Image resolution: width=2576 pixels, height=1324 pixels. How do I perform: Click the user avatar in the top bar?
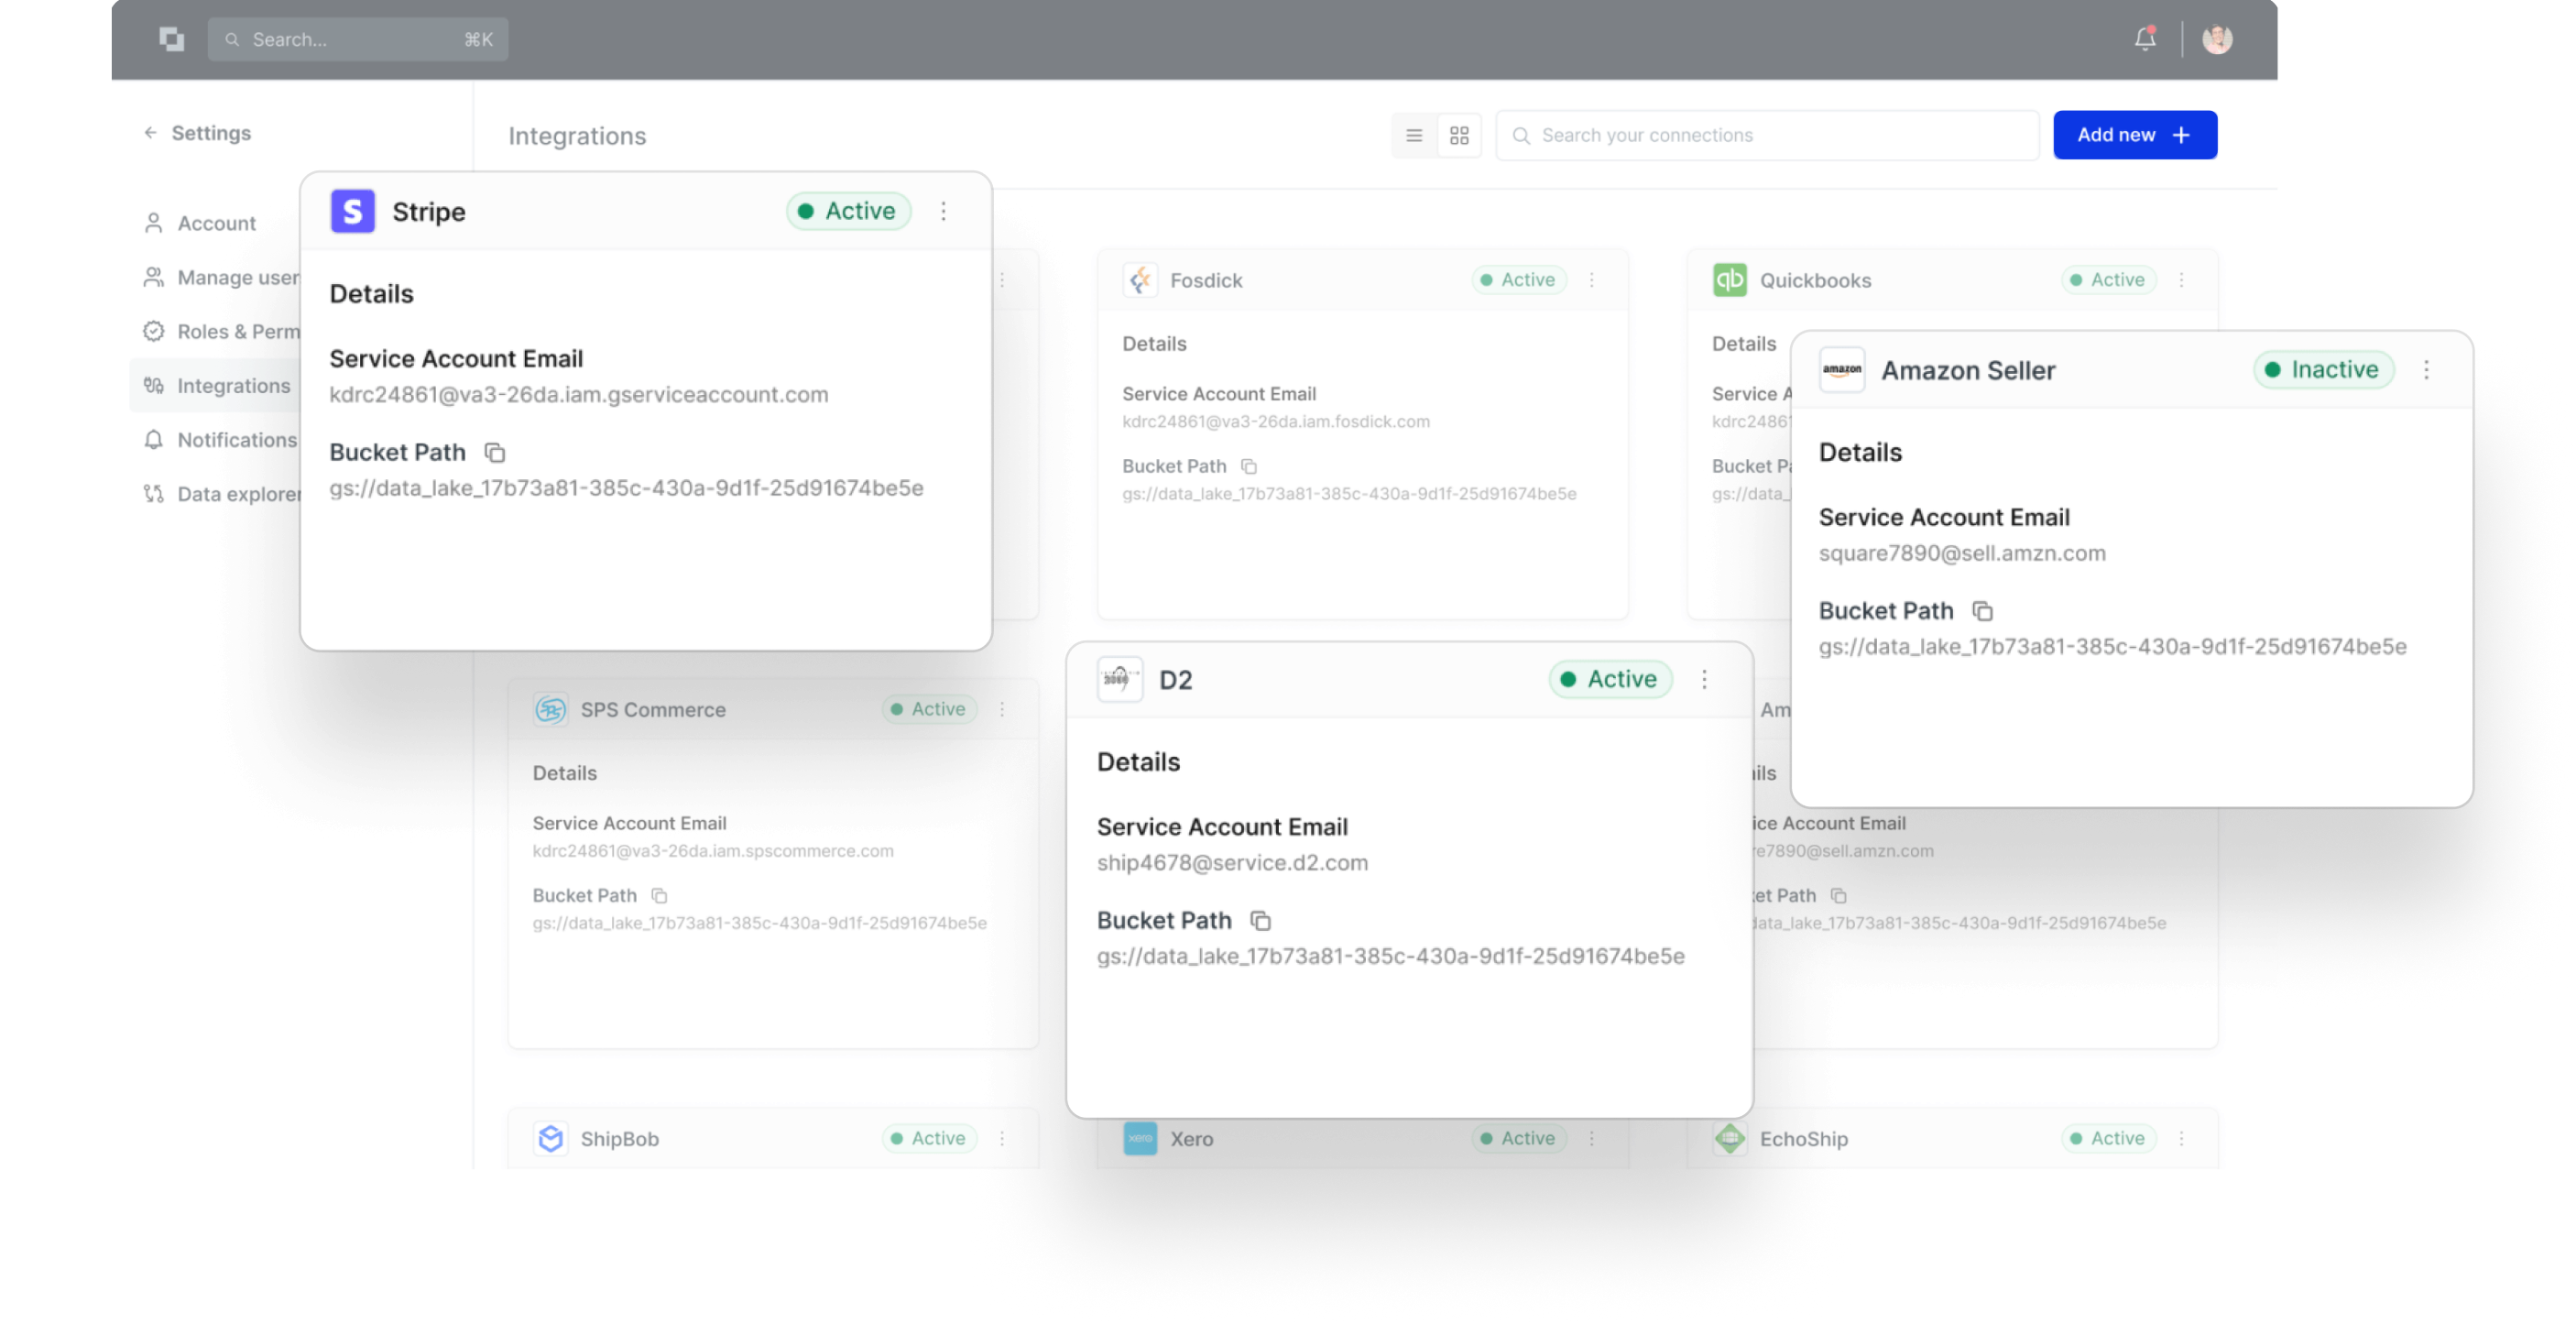pos(2217,39)
